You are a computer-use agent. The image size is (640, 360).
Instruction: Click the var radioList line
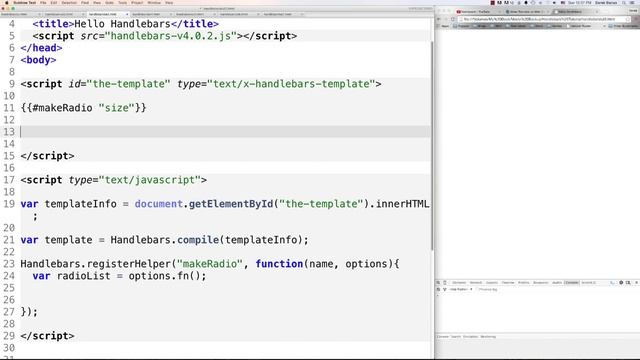(x=119, y=276)
